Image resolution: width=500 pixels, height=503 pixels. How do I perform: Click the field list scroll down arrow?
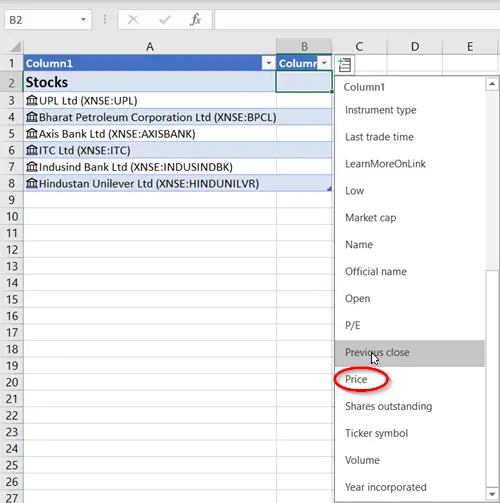point(492,494)
